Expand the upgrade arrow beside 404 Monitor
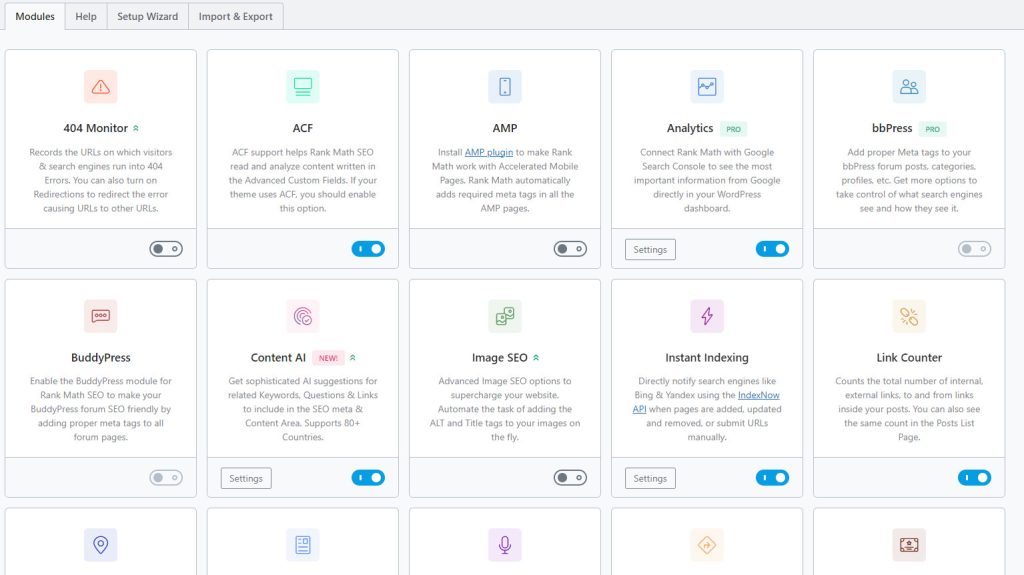Viewport: 1024px width, 575px height. click(x=136, y=129)
